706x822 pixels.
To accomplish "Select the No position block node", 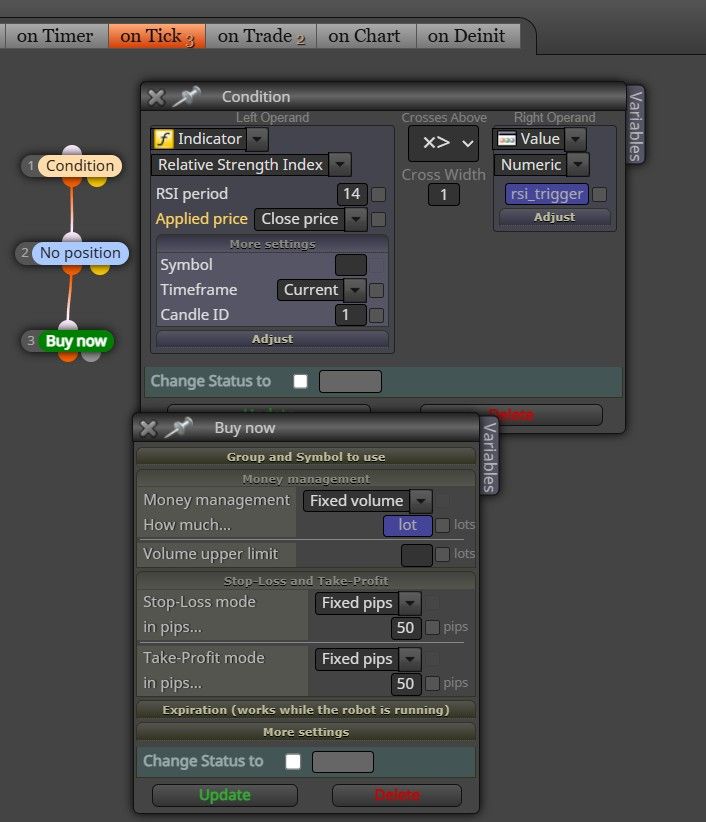I will [x=80, y=253].
